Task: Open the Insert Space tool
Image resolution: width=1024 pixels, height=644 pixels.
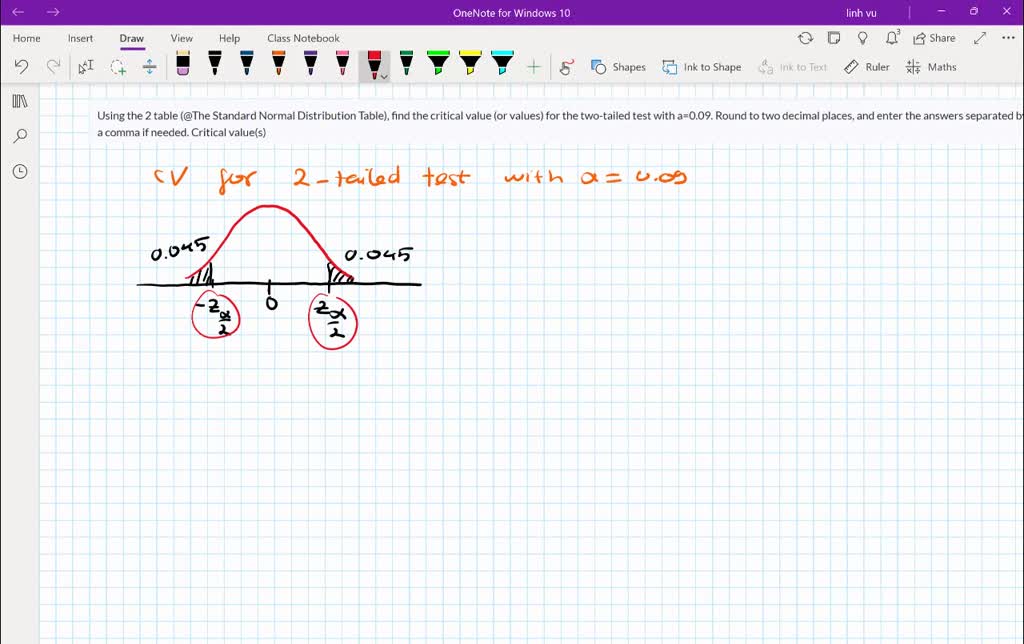Action: pyautogui.click(x=149, y=66)
